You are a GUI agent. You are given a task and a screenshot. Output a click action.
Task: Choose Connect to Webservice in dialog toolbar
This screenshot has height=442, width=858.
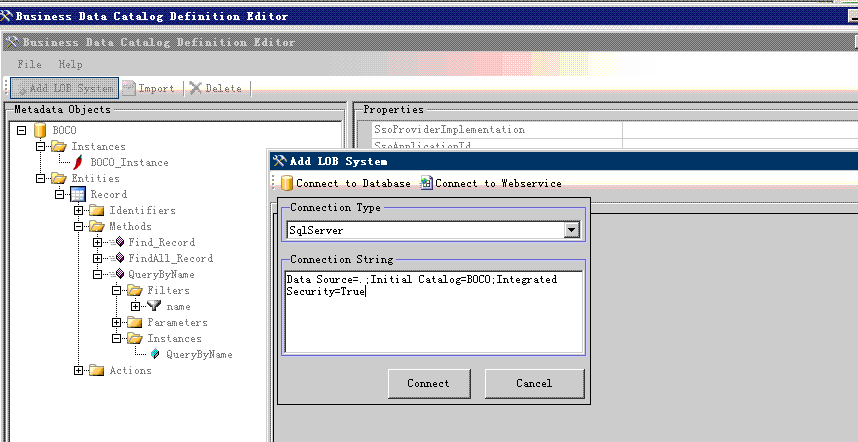point(491,183)
